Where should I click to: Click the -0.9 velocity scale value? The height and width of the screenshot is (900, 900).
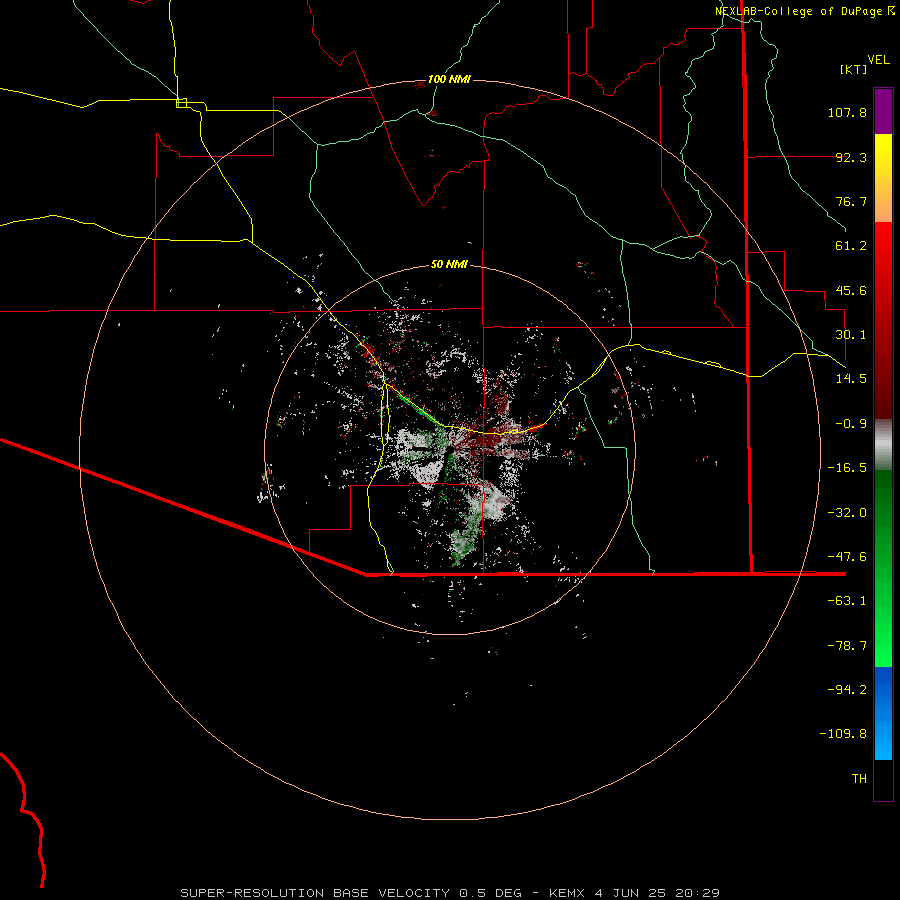(x=851, y=424)
